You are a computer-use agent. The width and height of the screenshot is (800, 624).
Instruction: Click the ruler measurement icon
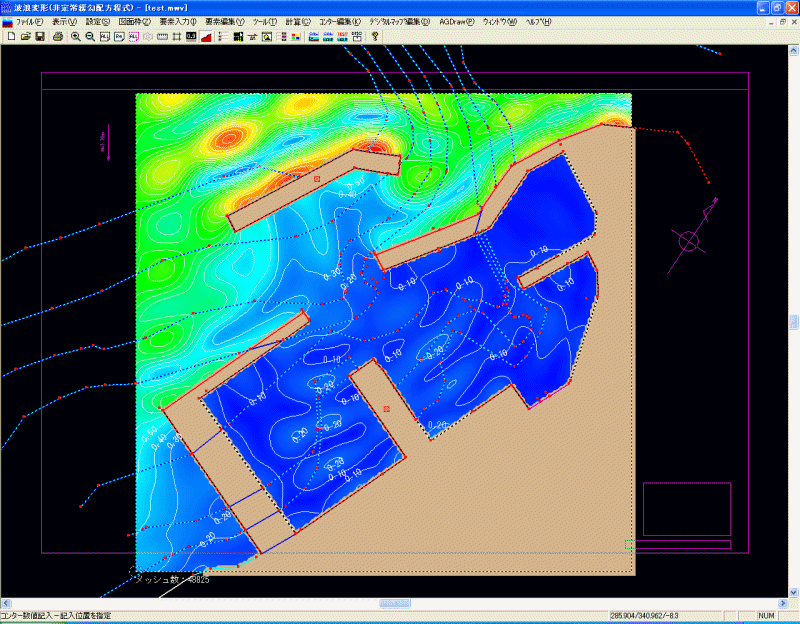pos(162,36)
